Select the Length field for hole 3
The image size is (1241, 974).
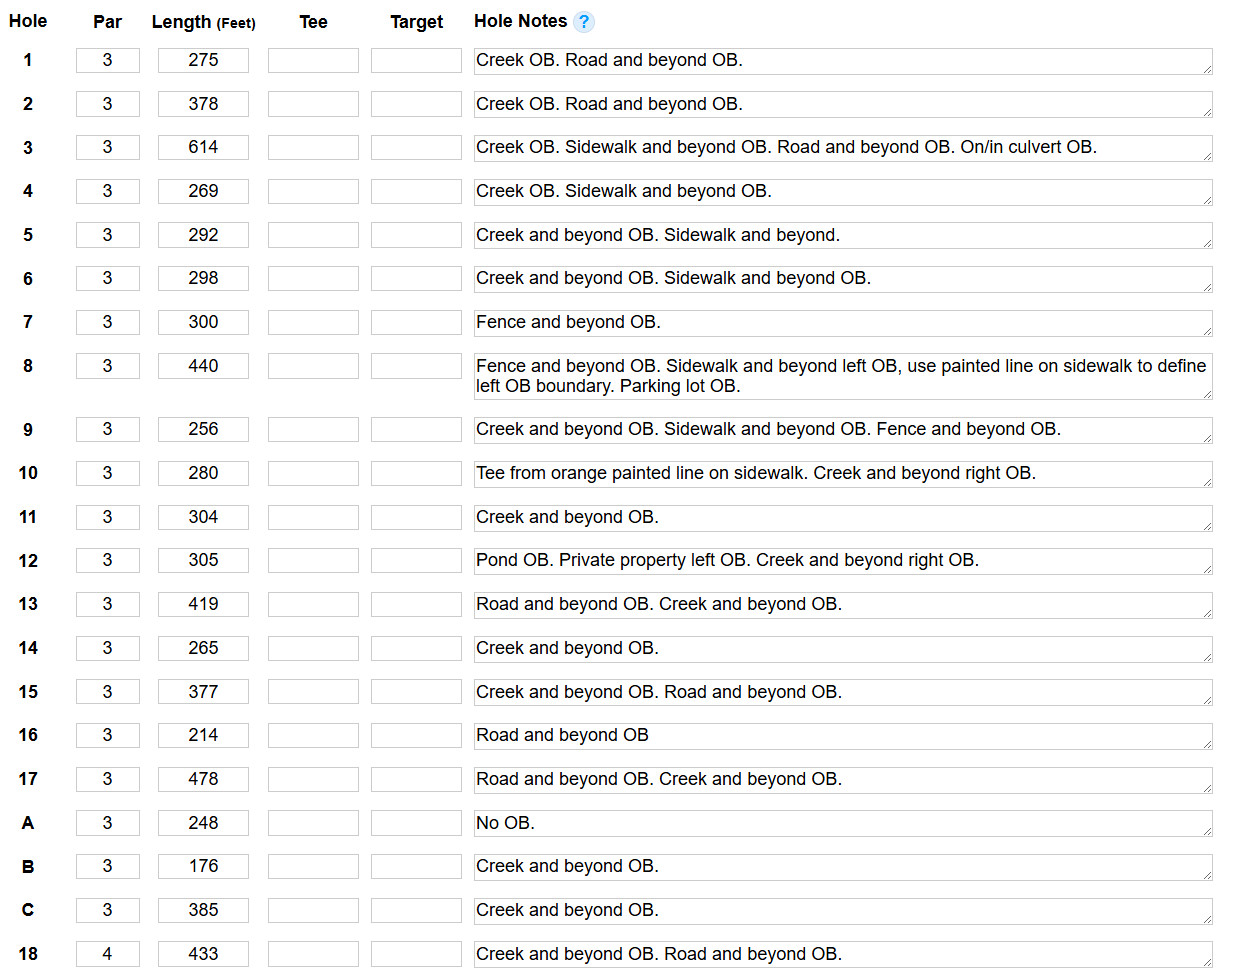203,147
